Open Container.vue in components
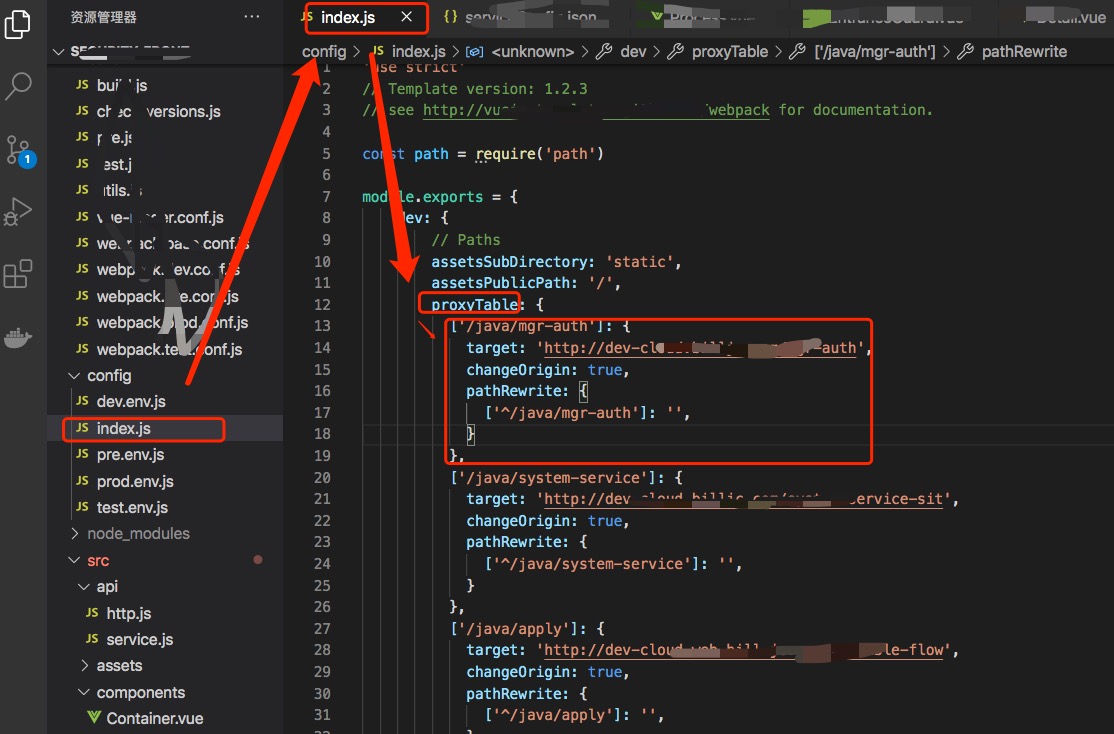 [154, 718]
